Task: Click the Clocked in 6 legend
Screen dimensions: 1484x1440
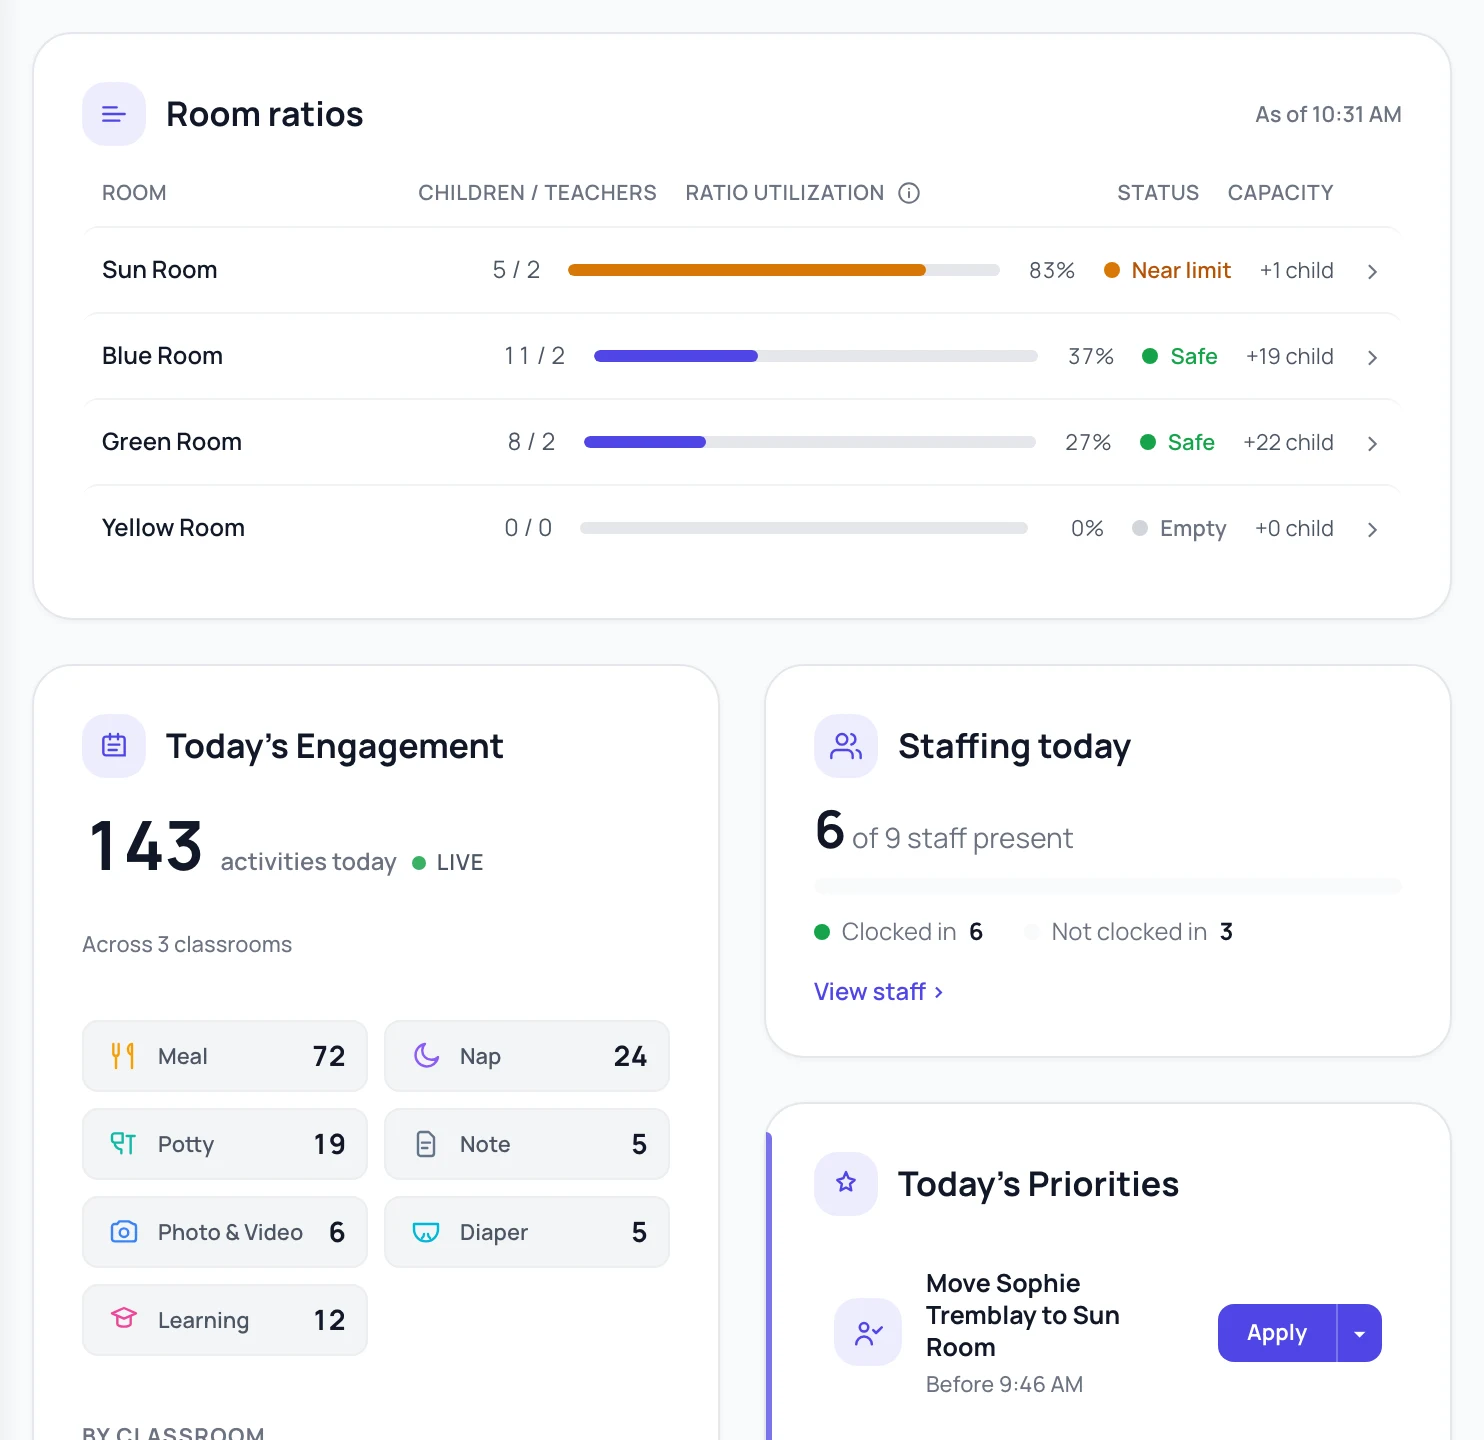Action: [x=899, y=932]
